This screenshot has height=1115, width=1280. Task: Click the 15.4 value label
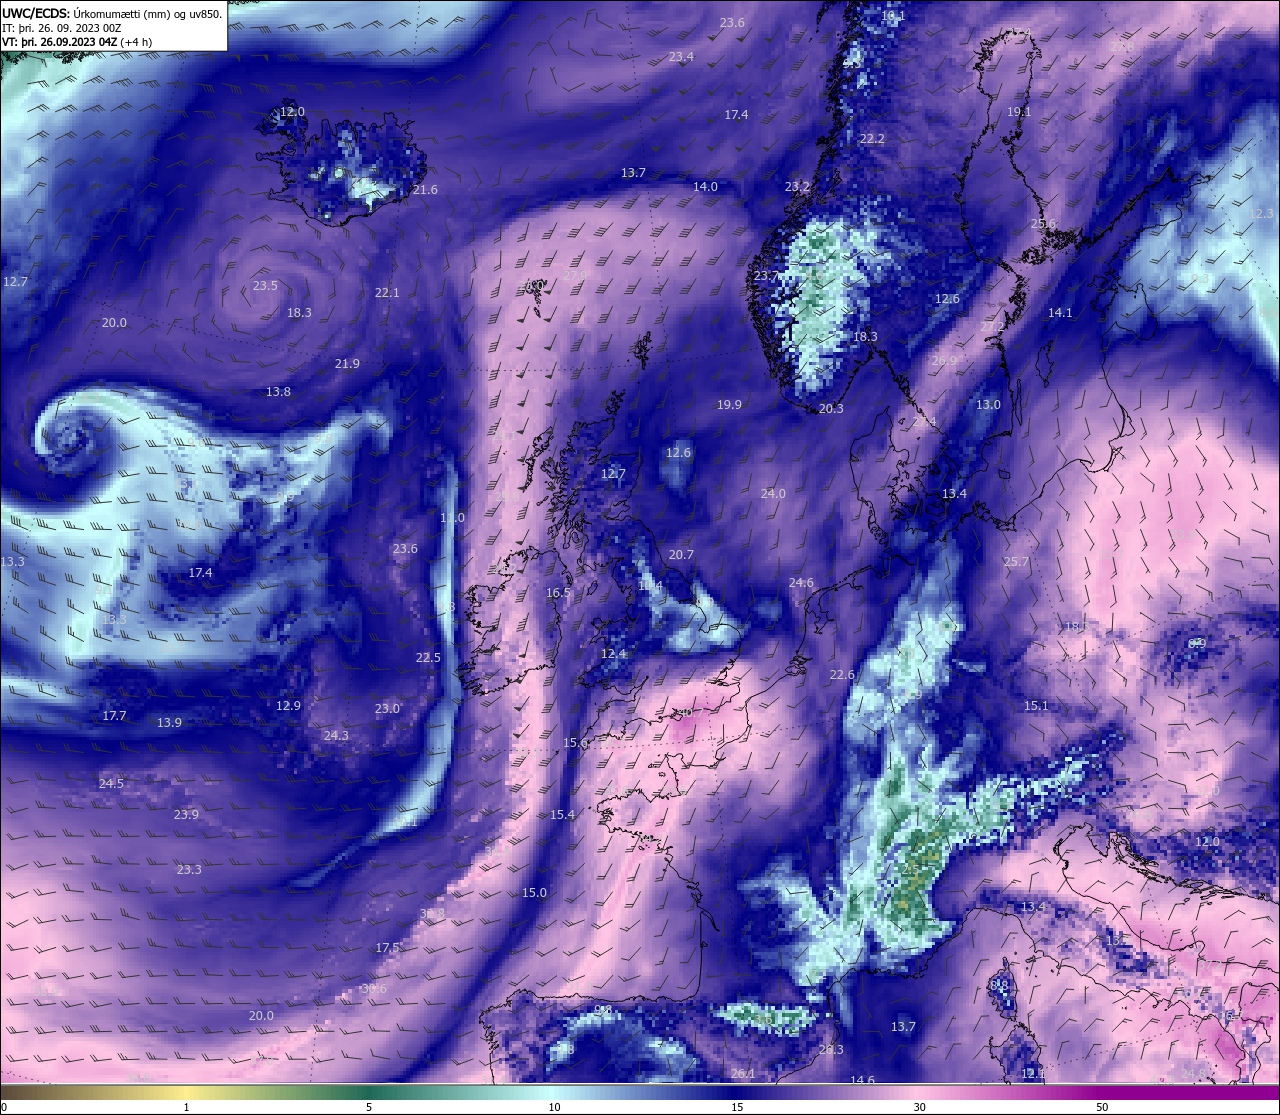pos(562,815)
